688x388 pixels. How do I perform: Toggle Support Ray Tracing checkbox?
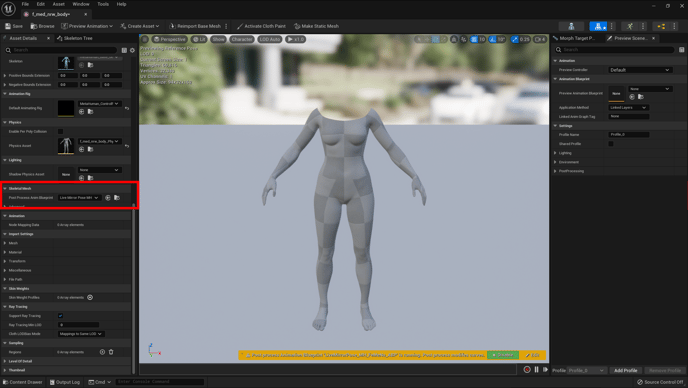click(61, 316)
